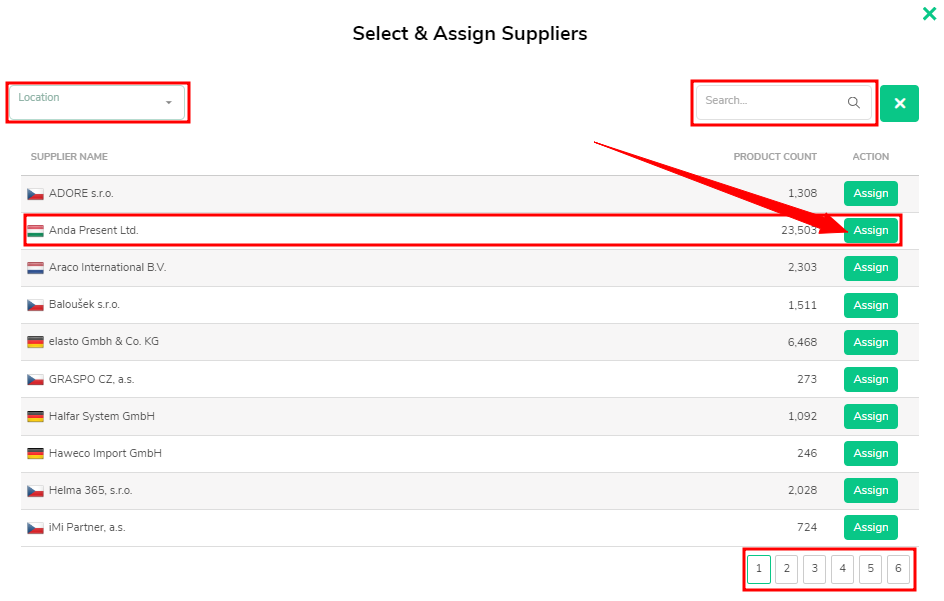Screen dimensions: 944x601
Task: Click the search magnifier icon
Action: (853, 102)
